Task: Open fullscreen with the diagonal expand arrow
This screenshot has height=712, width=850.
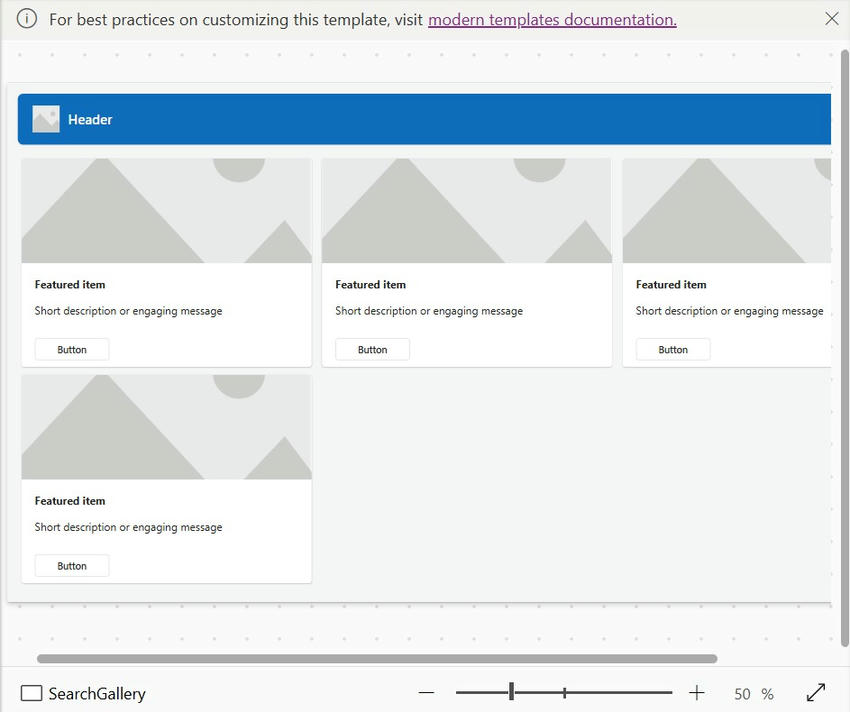Action: (x=816, y=693)
